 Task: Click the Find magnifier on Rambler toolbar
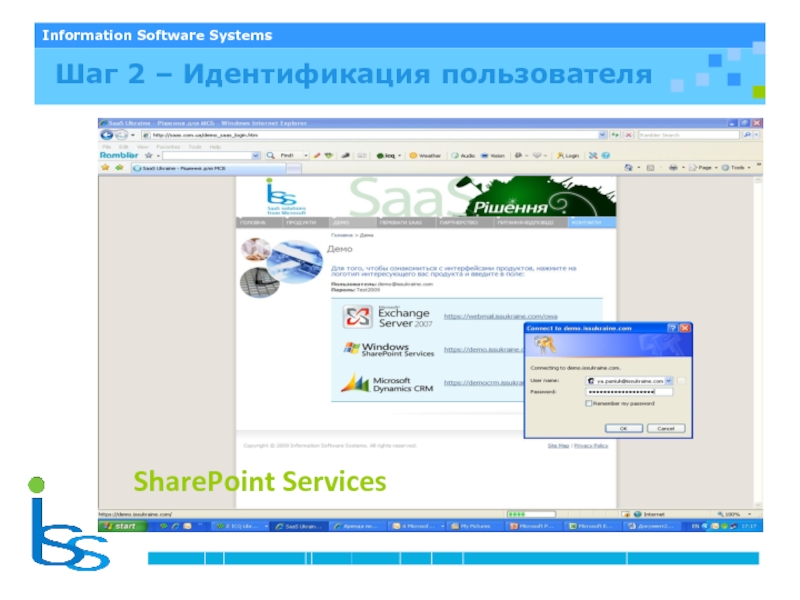270,155
